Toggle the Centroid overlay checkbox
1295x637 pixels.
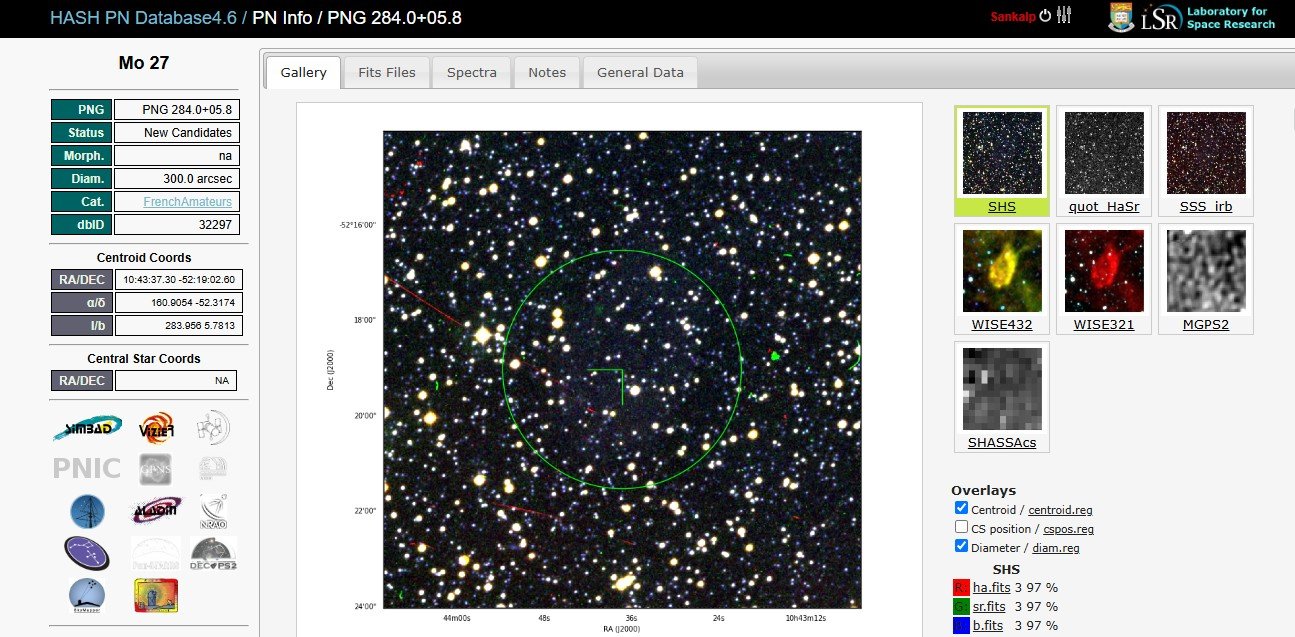(961, 509)
